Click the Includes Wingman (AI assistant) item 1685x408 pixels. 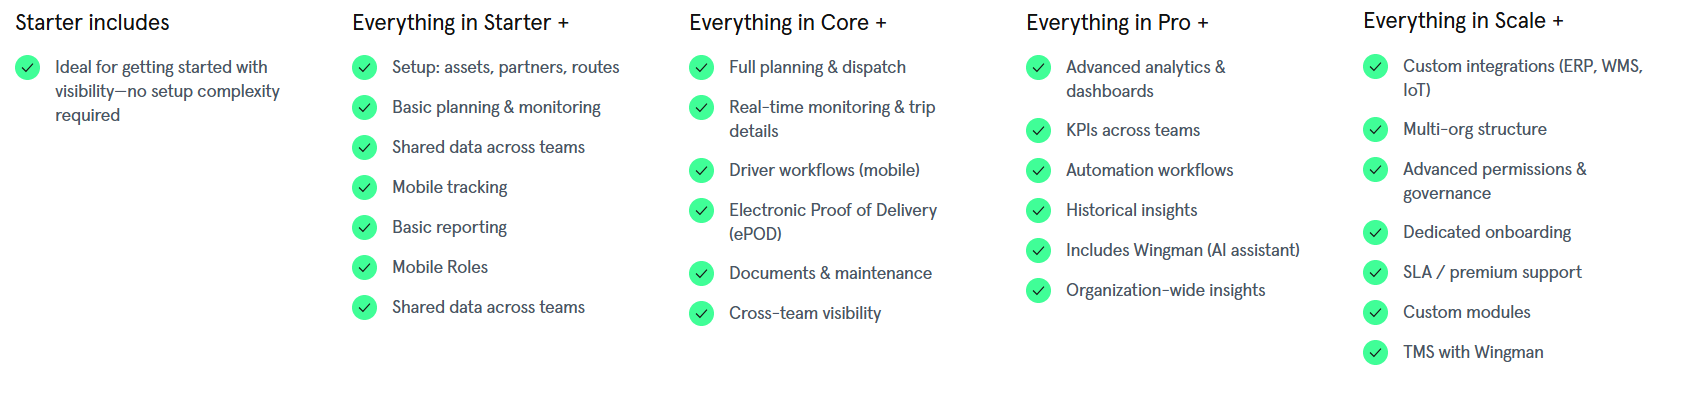pos(1183,250)
